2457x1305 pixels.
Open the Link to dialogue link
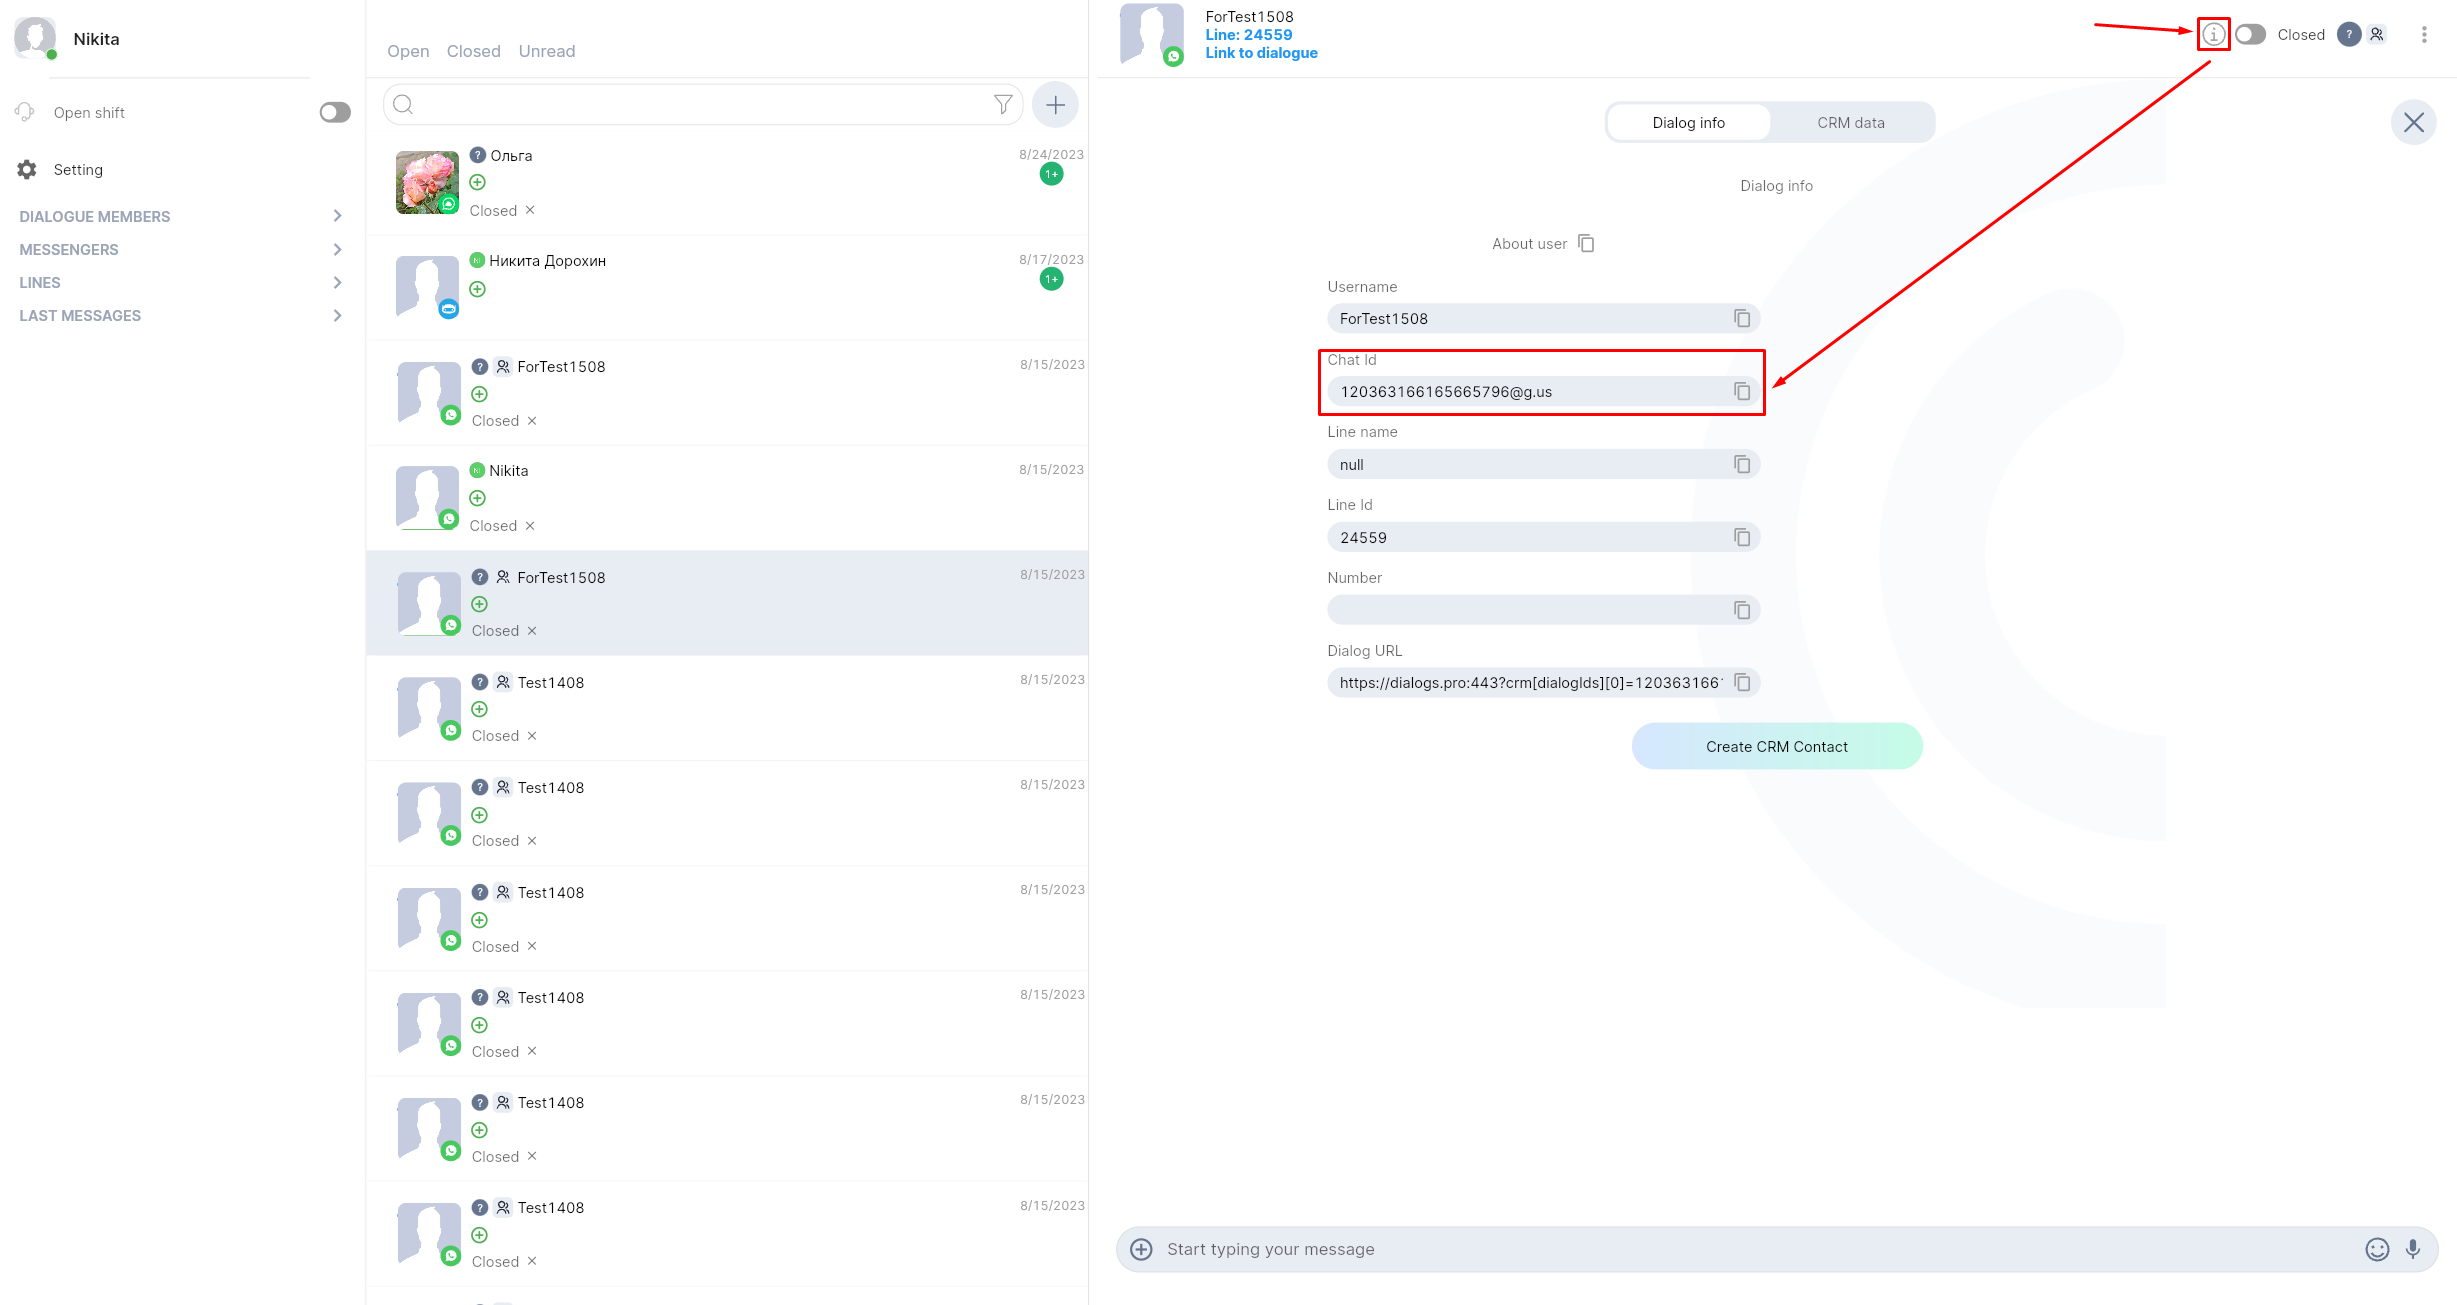(x=1260, y=53)
